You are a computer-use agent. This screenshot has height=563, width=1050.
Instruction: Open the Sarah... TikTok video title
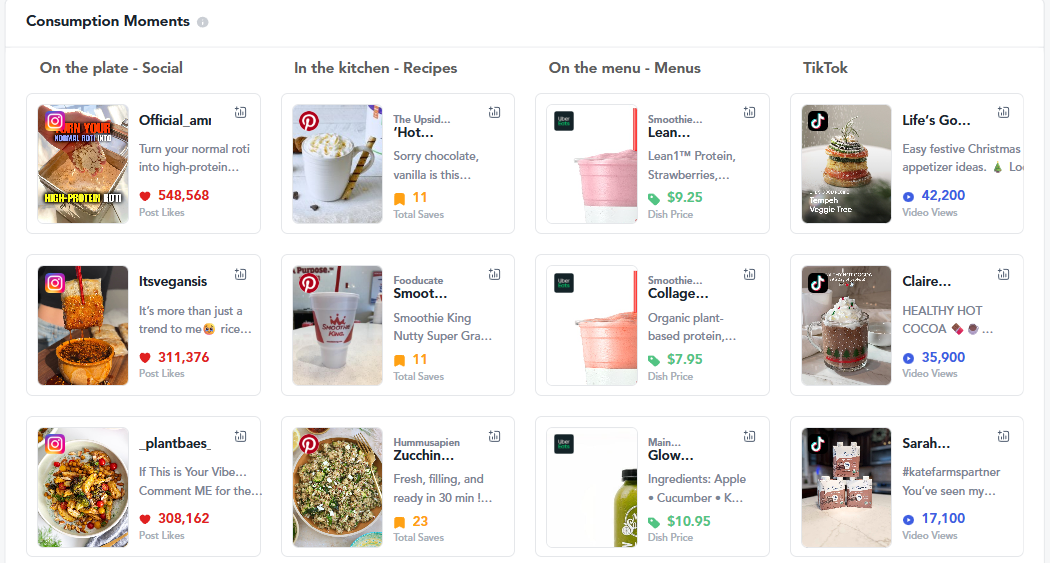(926, 443)
